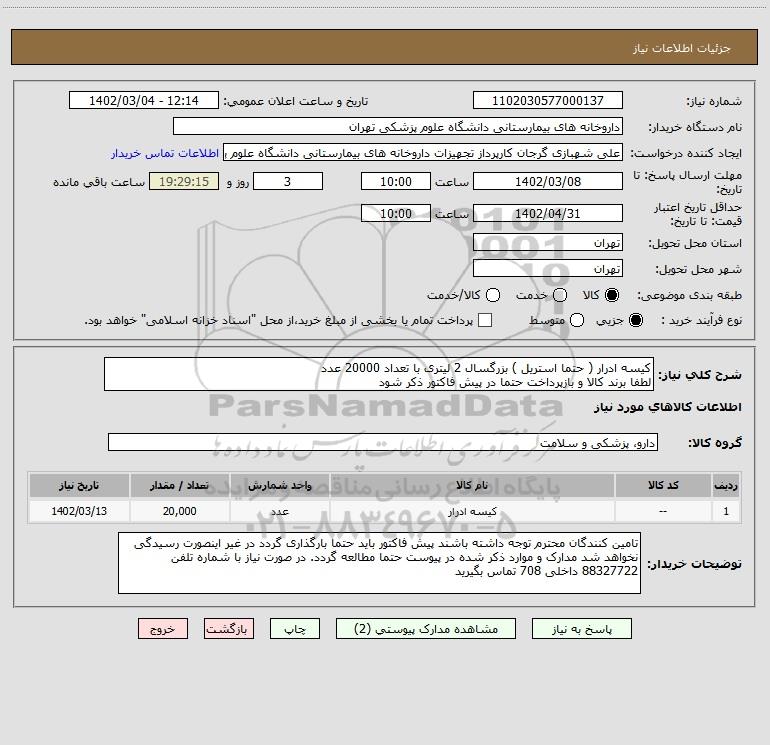This screenshot has width=770, height=745.
Task: Click table cell 'کیسه ادرار'
Action: 472,511
